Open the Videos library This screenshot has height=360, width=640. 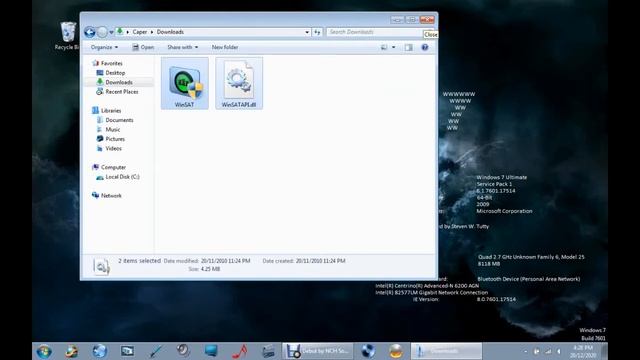[x=113, y=149]
